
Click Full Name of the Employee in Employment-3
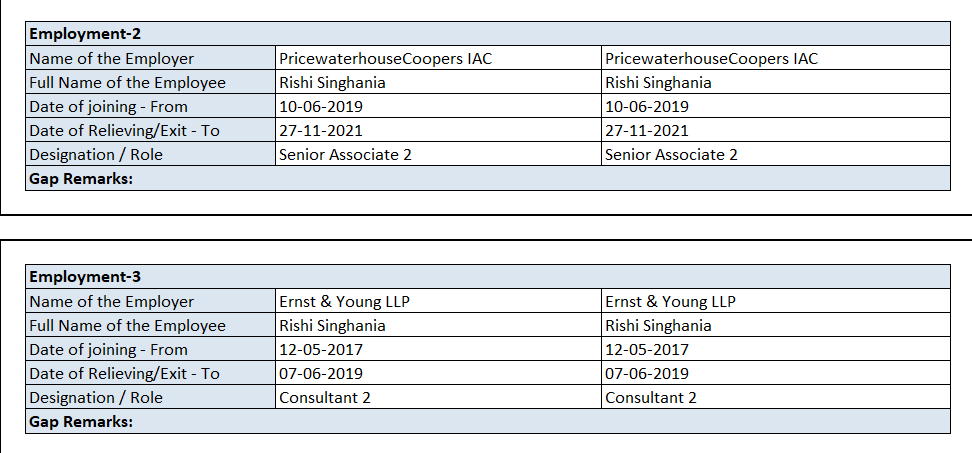tap(127, 325)
